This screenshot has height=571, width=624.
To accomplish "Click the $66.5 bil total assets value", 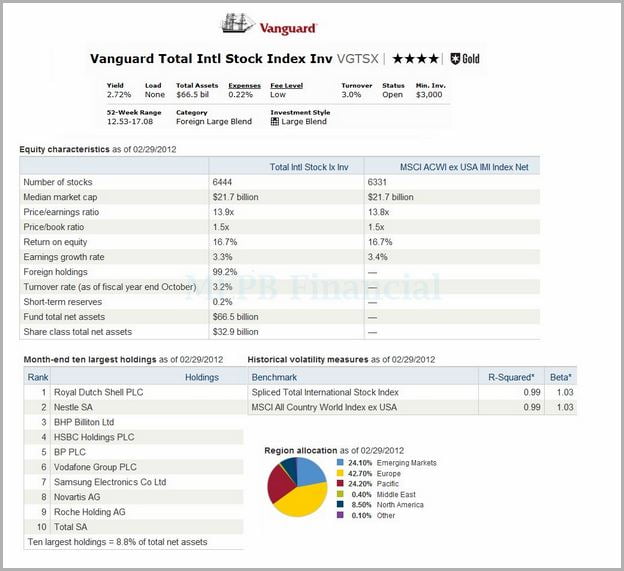I will tap(192, 95).
